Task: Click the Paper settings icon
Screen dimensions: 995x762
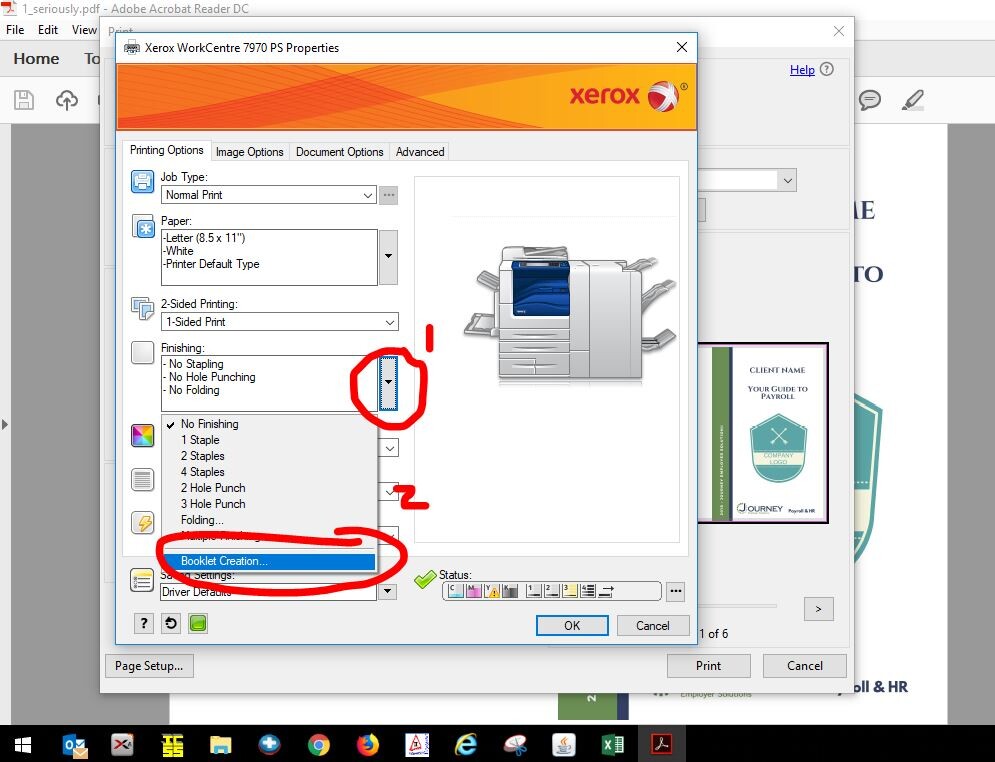Action: coord(142,227)
